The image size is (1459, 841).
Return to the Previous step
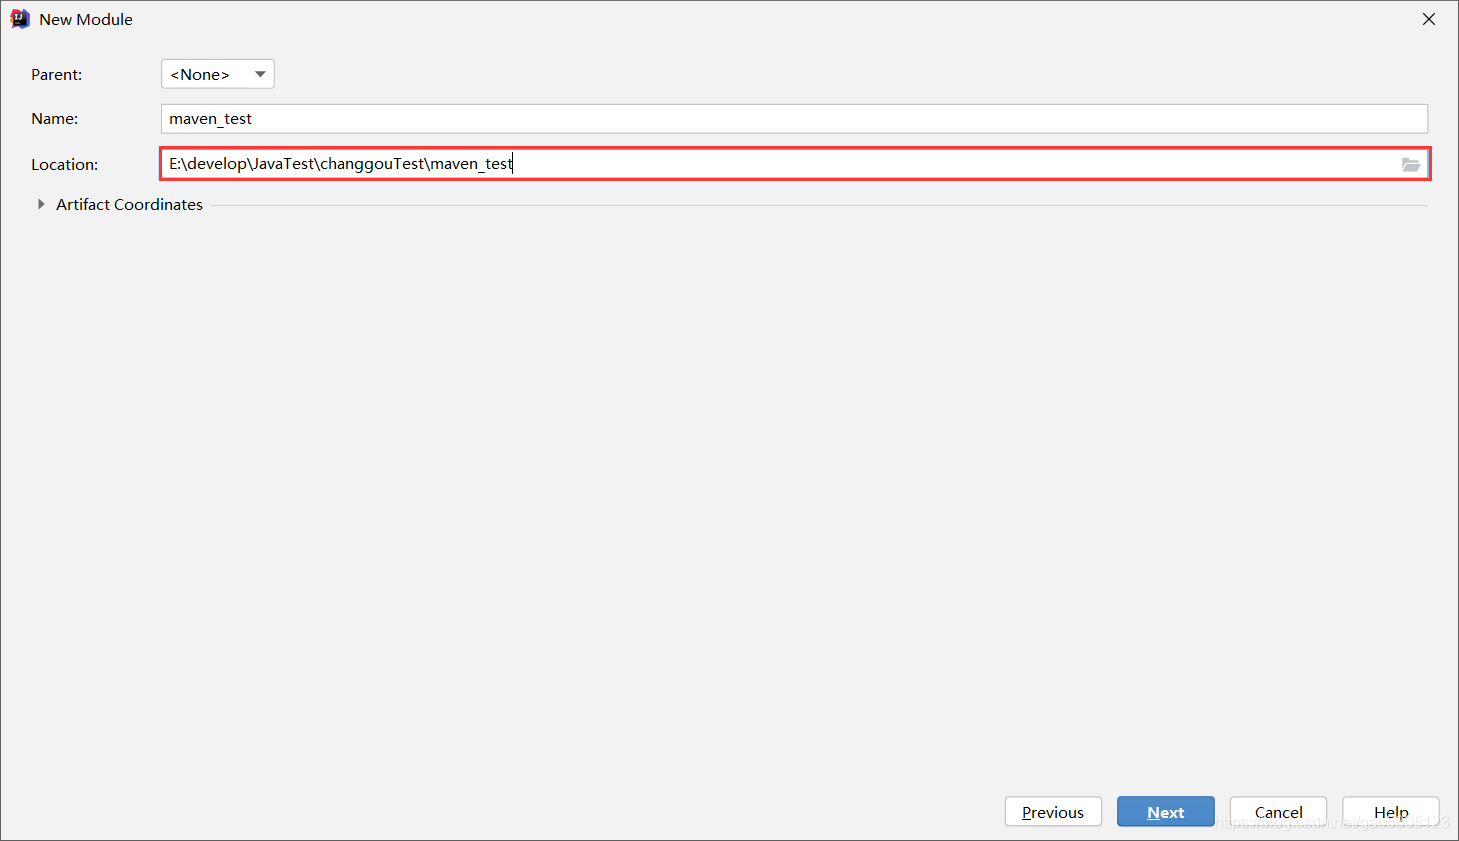pyautogui.click(x=1053, y=812)
